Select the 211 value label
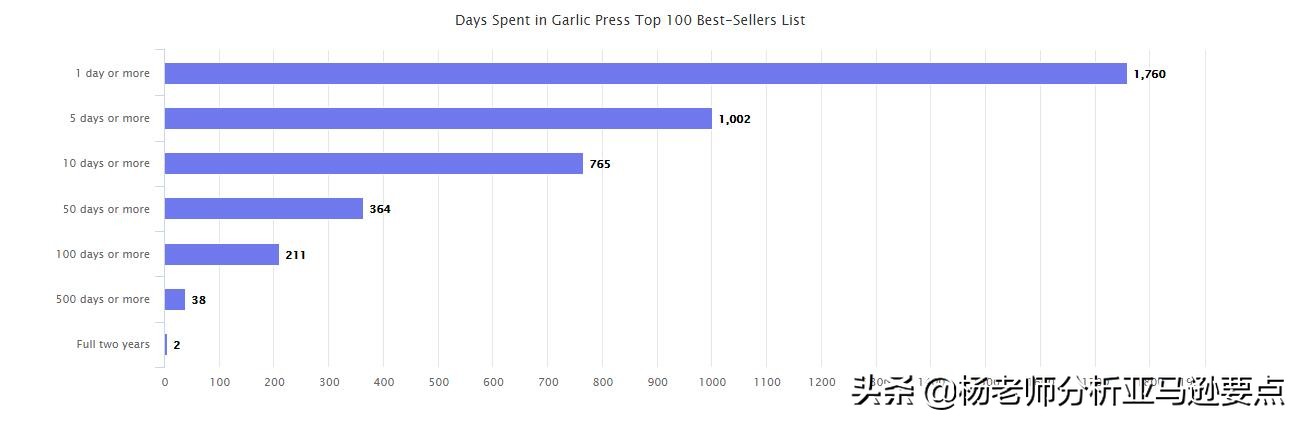The height and width of the screenshot is (421, 1299). [x=295, y=255]
